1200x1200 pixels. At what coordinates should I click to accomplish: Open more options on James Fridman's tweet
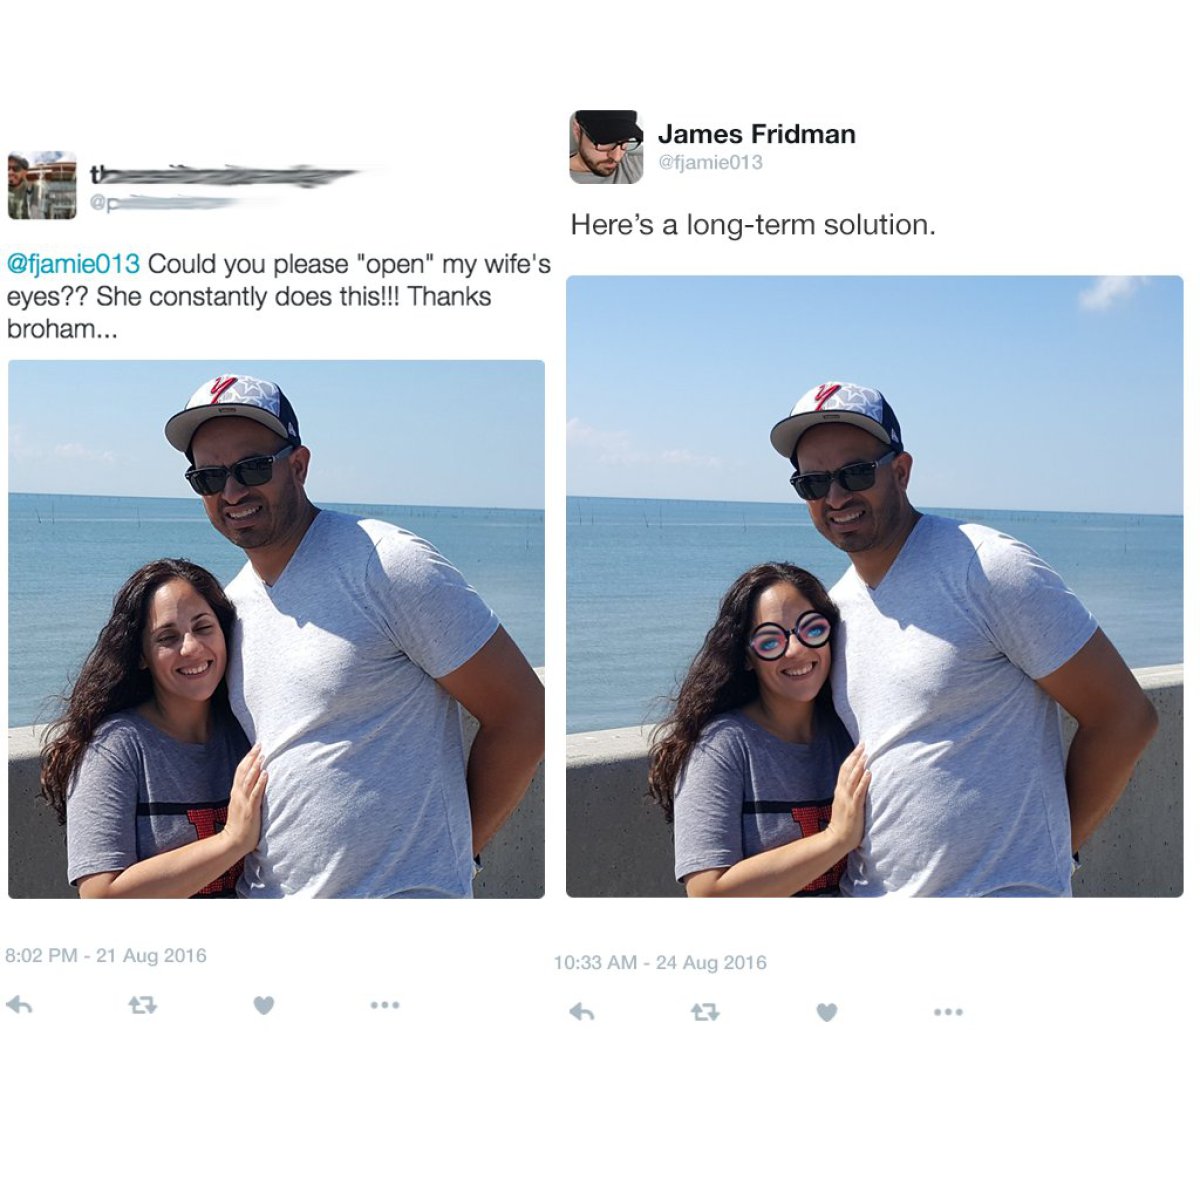click(948, 1012)
